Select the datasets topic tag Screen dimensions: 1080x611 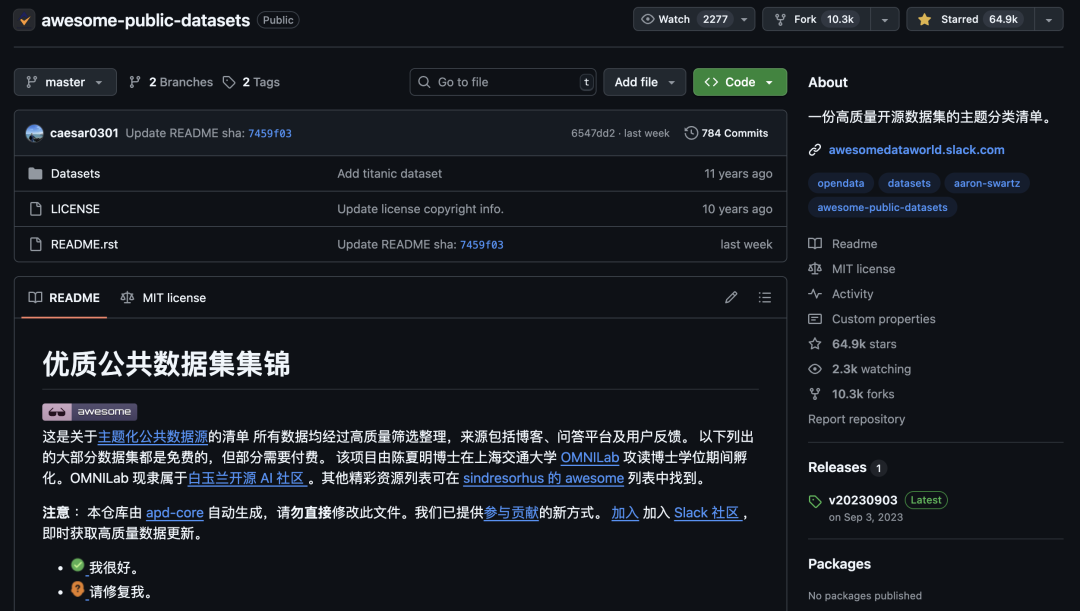(908, 183)
